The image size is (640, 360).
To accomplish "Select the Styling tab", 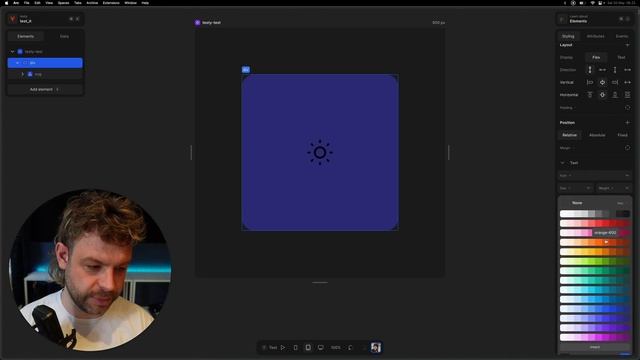I will click(568, 36).
